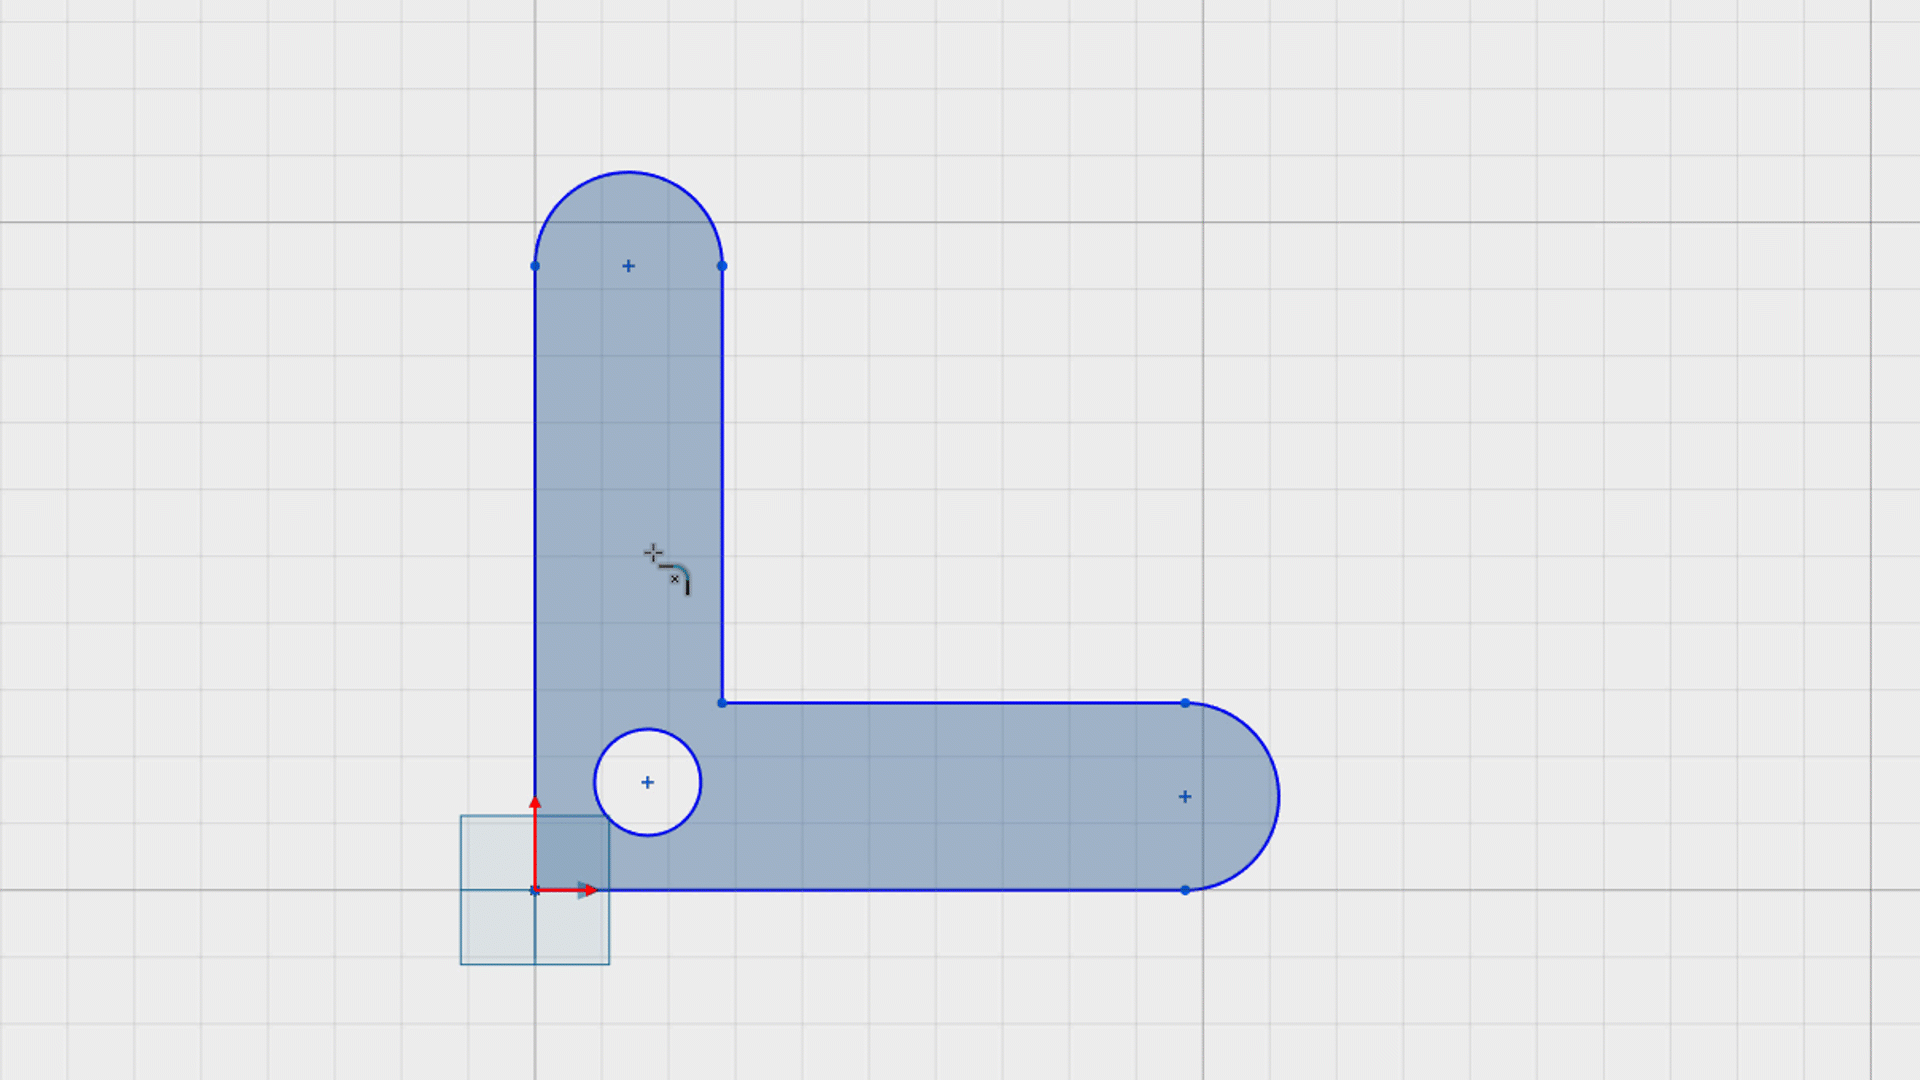The width and height of the screenshot is (1920, 1080).
Task: Click the rounded right-end arc of the profile
Action: (1279, 797)
